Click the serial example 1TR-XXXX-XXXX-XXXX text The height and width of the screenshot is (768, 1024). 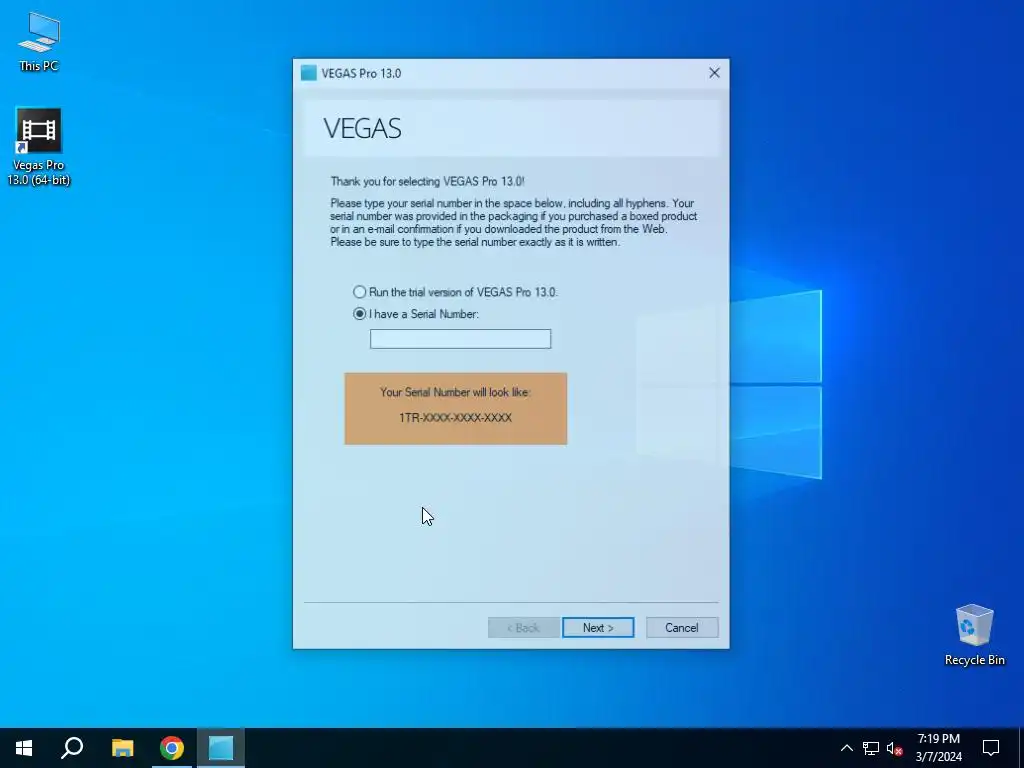pos(455,418)
